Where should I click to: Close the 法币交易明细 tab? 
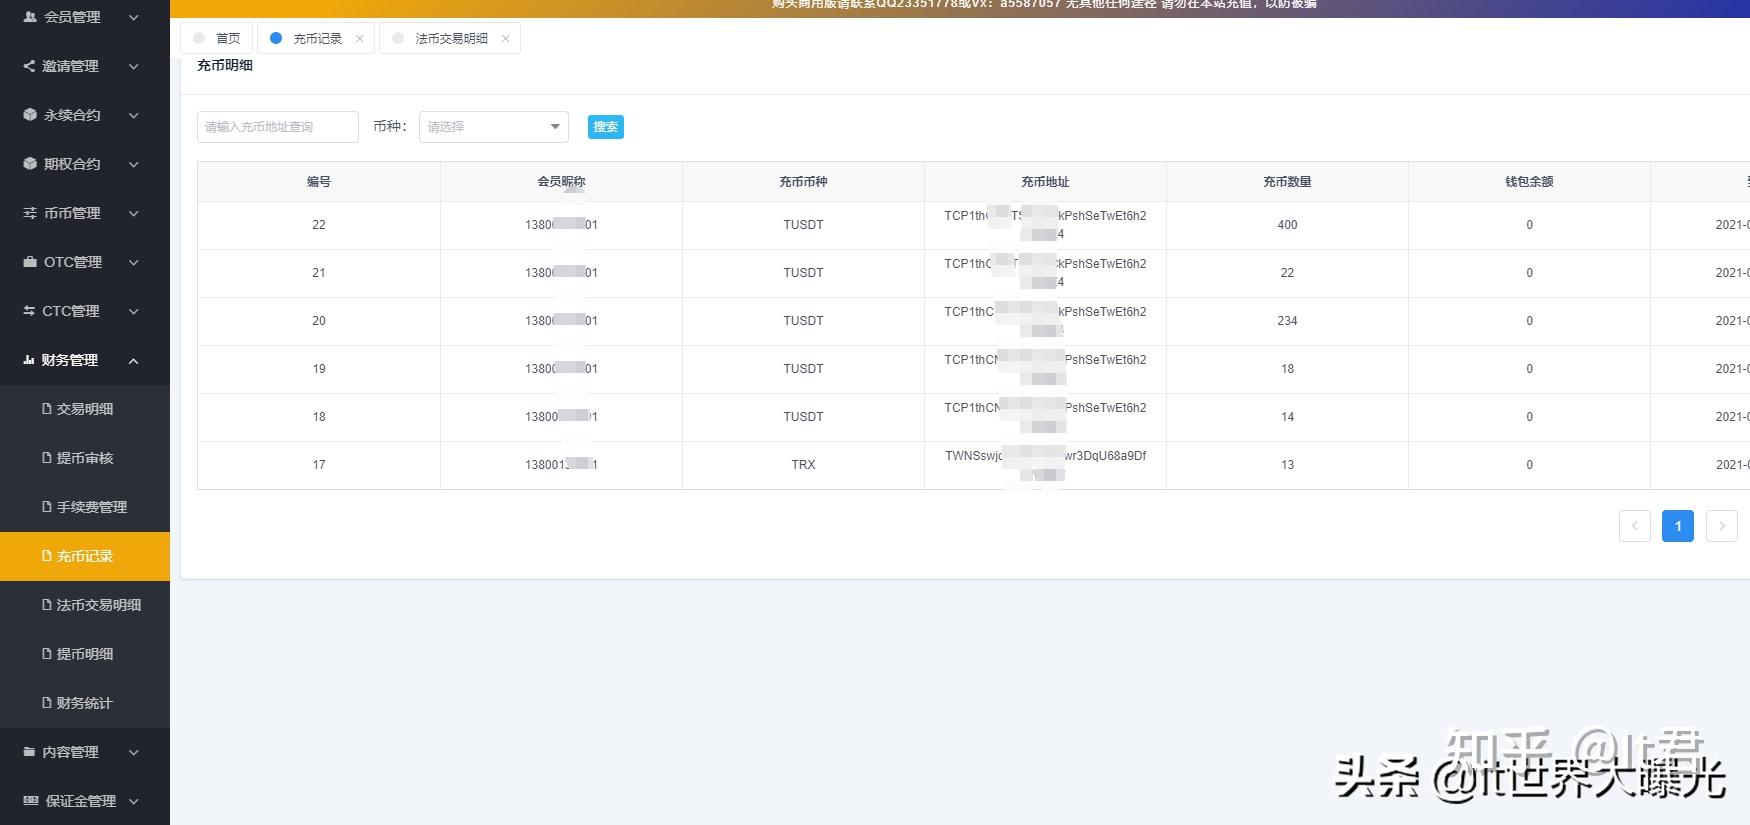[506, 39]
